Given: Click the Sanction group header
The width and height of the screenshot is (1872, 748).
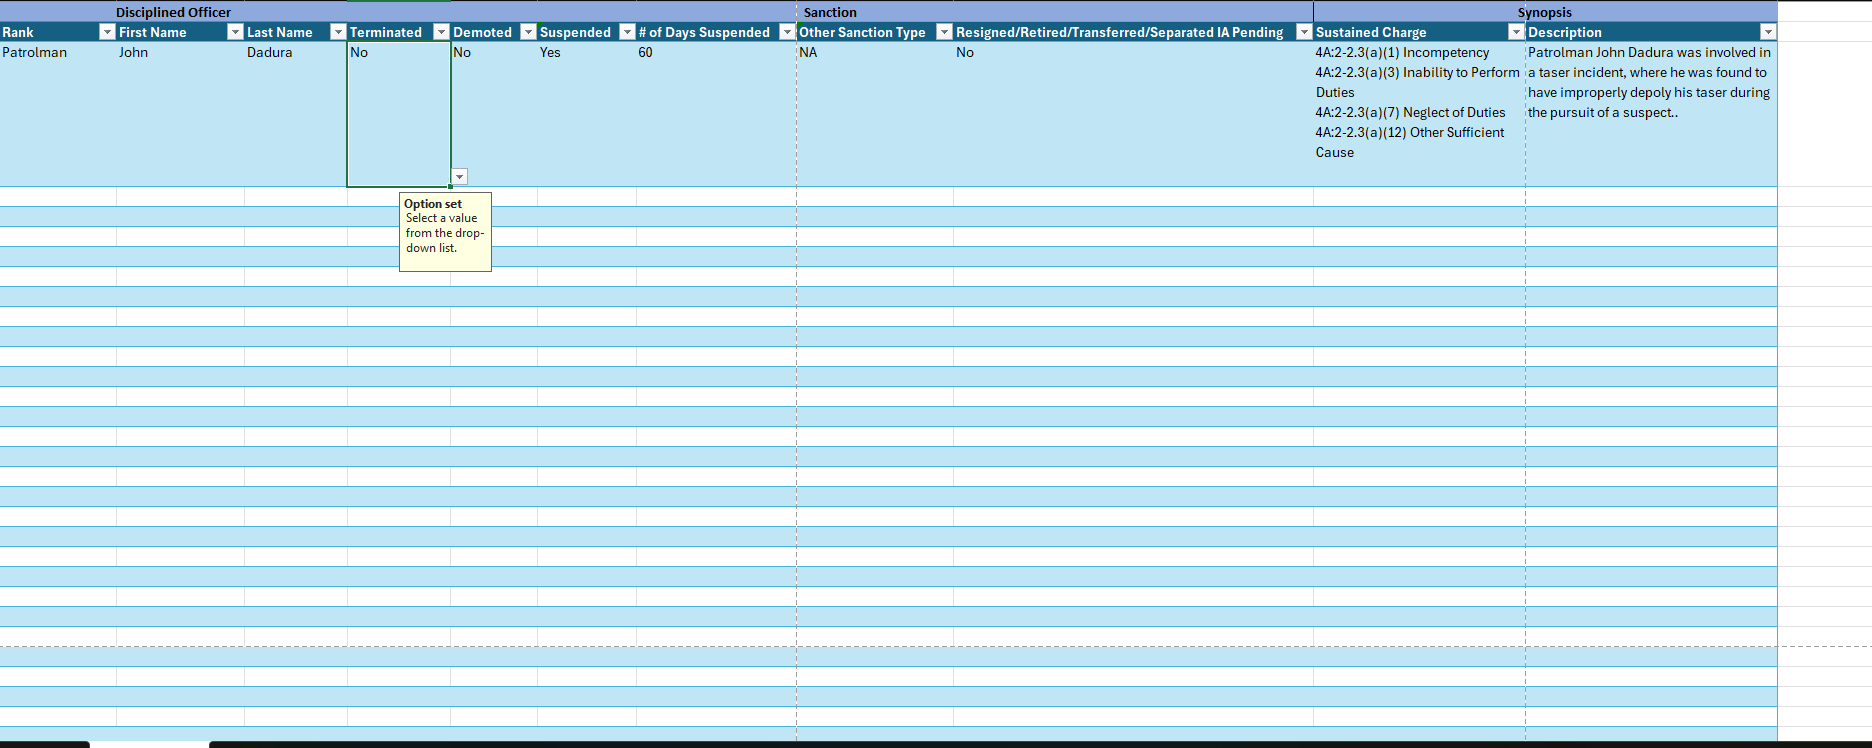Looking at the screenshot, I should click(x=830, y=12).
